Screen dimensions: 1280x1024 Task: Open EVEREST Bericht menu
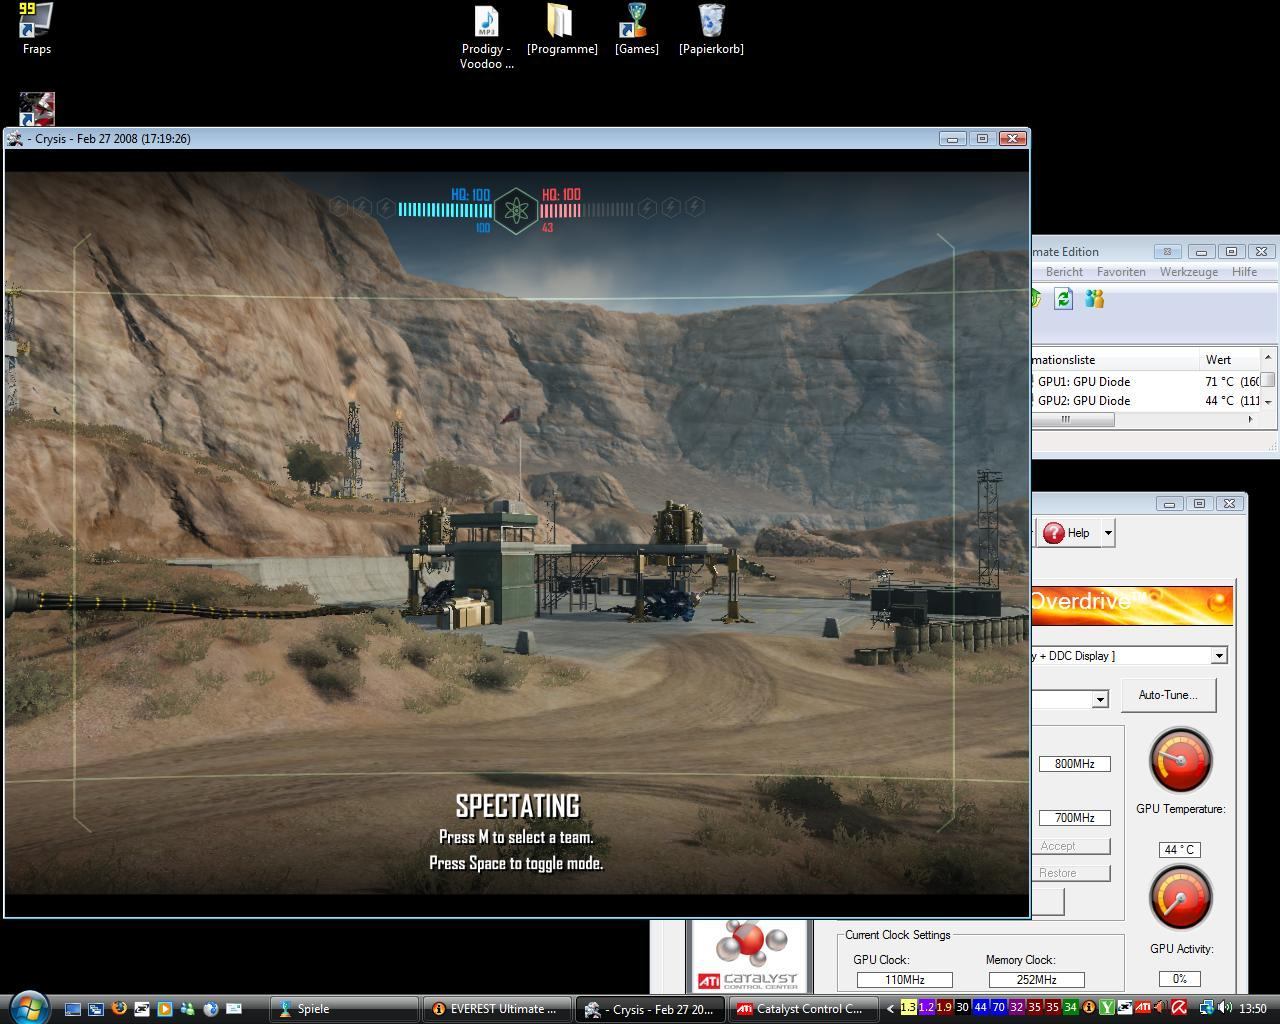tap(1064, 272)
